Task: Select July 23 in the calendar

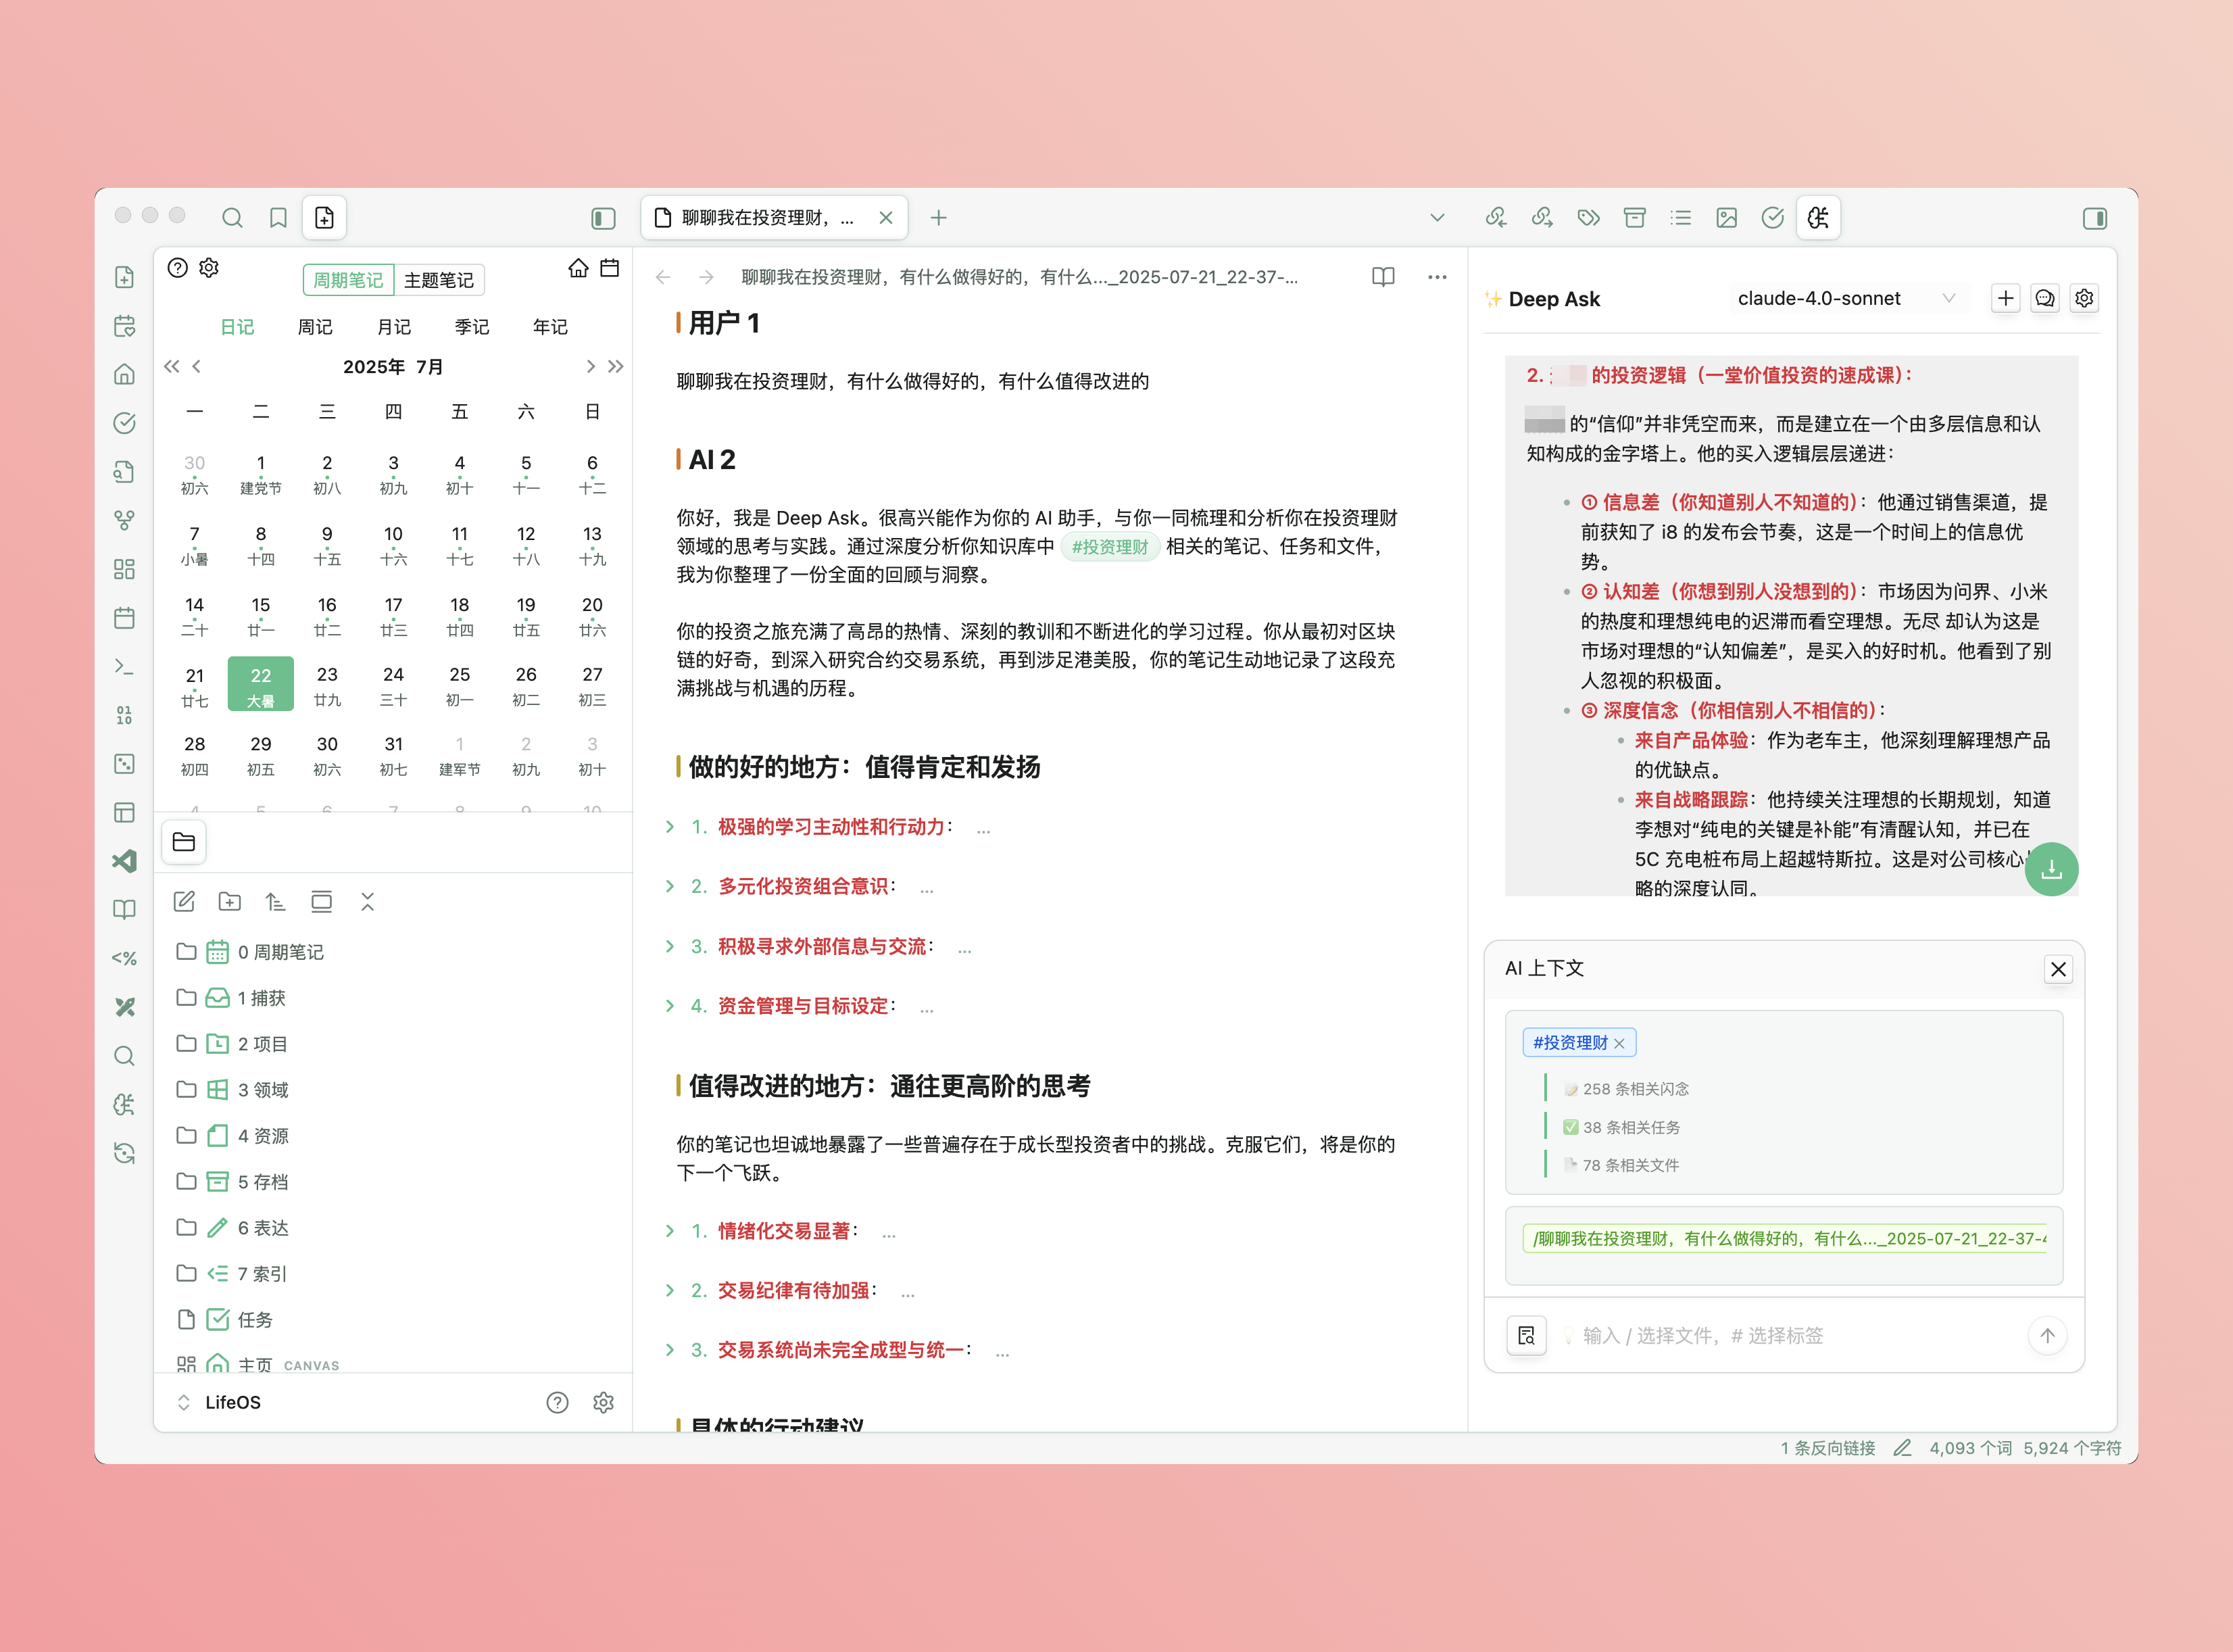Action: click(327, 685)
